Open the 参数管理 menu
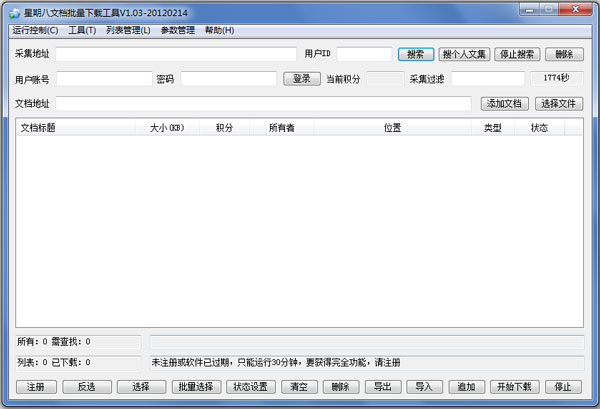Viewport: 600px width, 409px height. (x=178, y=30)
